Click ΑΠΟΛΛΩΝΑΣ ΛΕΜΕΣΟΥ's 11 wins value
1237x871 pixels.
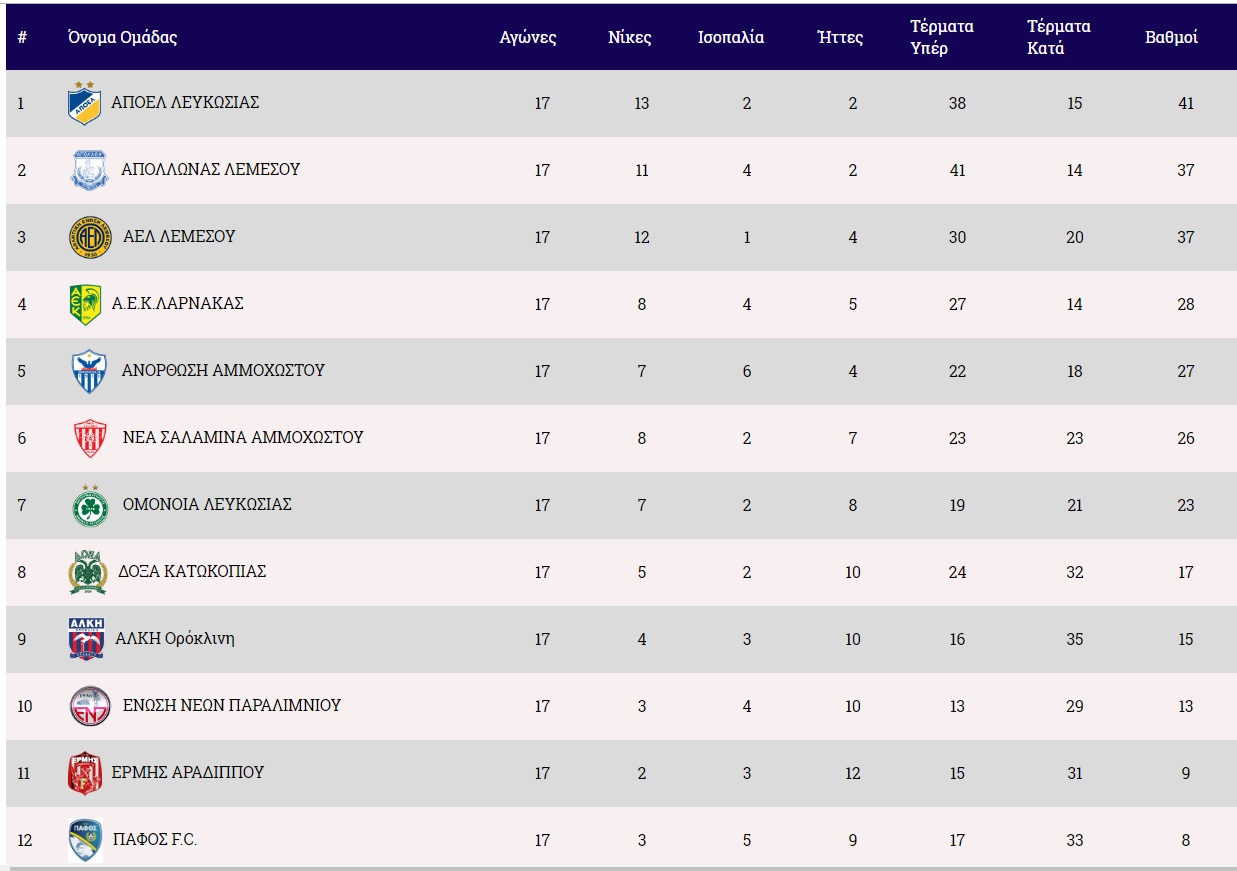642,170
